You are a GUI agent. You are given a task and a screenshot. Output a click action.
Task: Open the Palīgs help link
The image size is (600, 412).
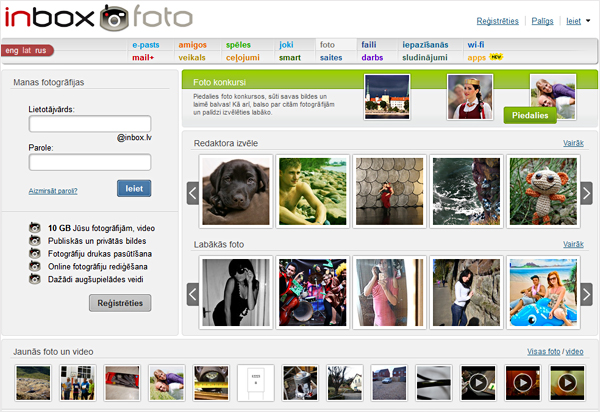pos(542,21)
